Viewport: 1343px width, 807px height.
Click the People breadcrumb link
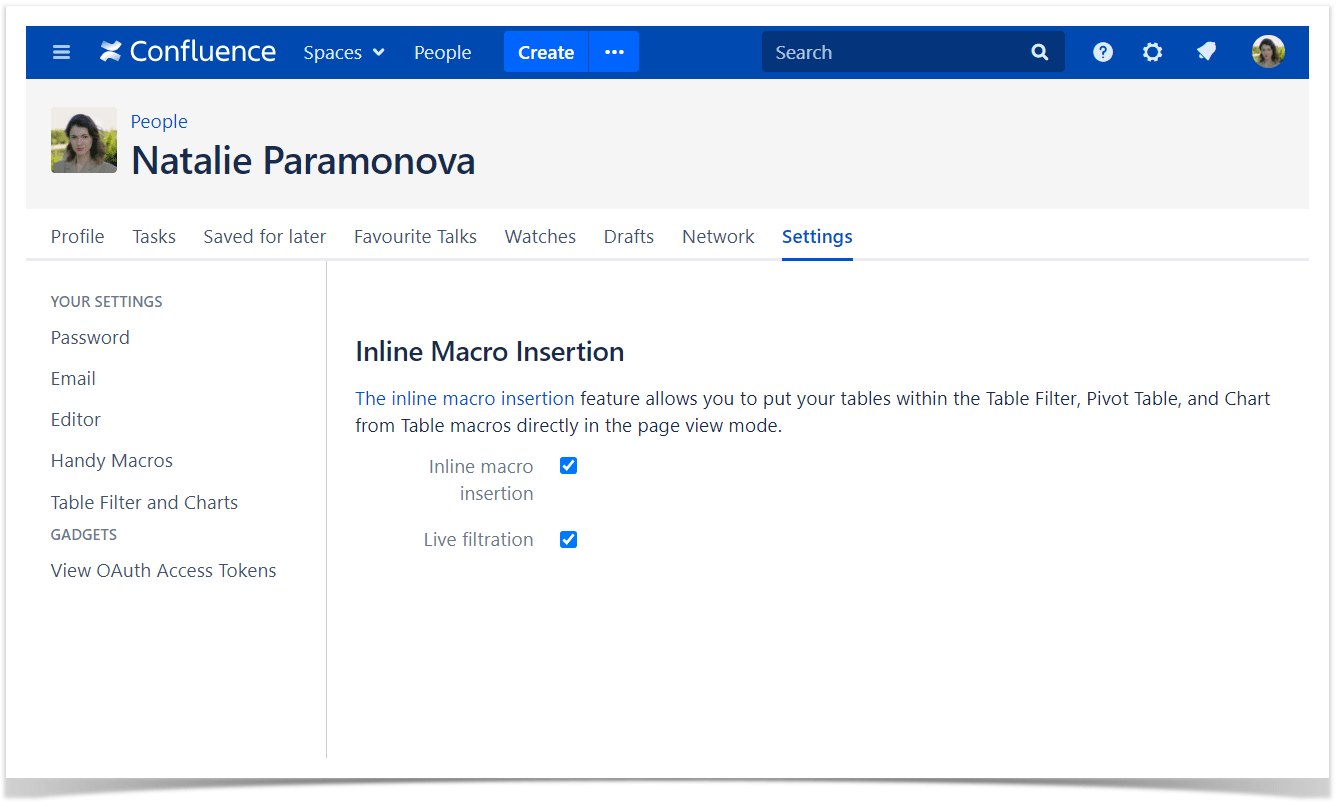click(x=159, y=121)
